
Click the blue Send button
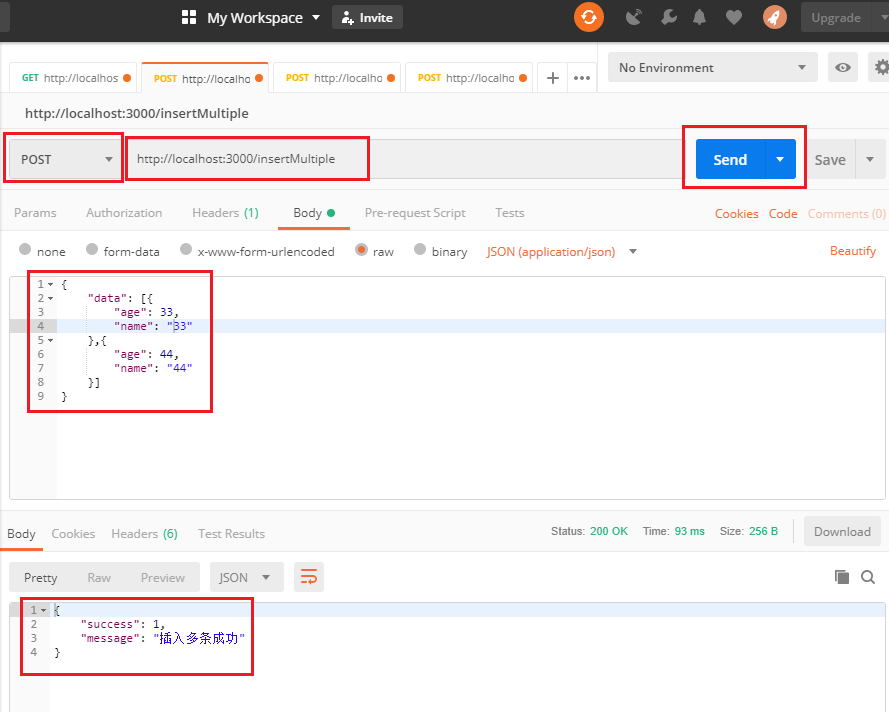pyautogui.click(x=730, y=159)
